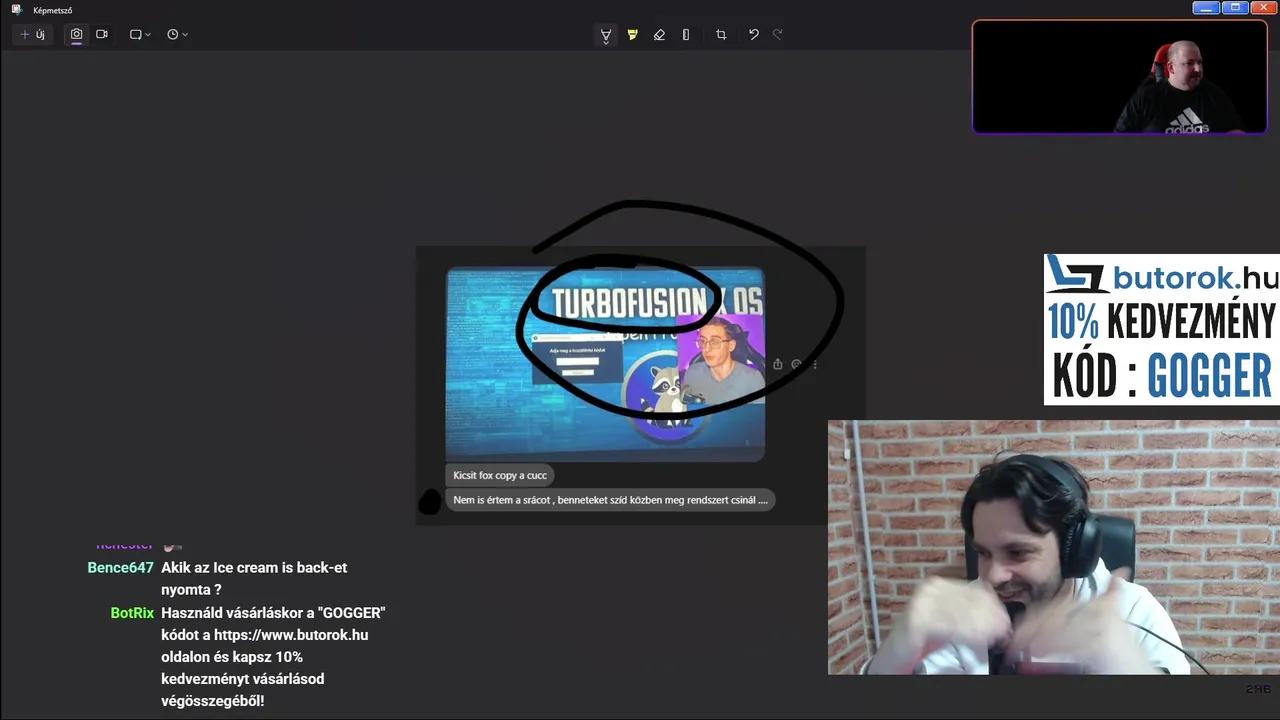Undo the last pen stroke

754,34
